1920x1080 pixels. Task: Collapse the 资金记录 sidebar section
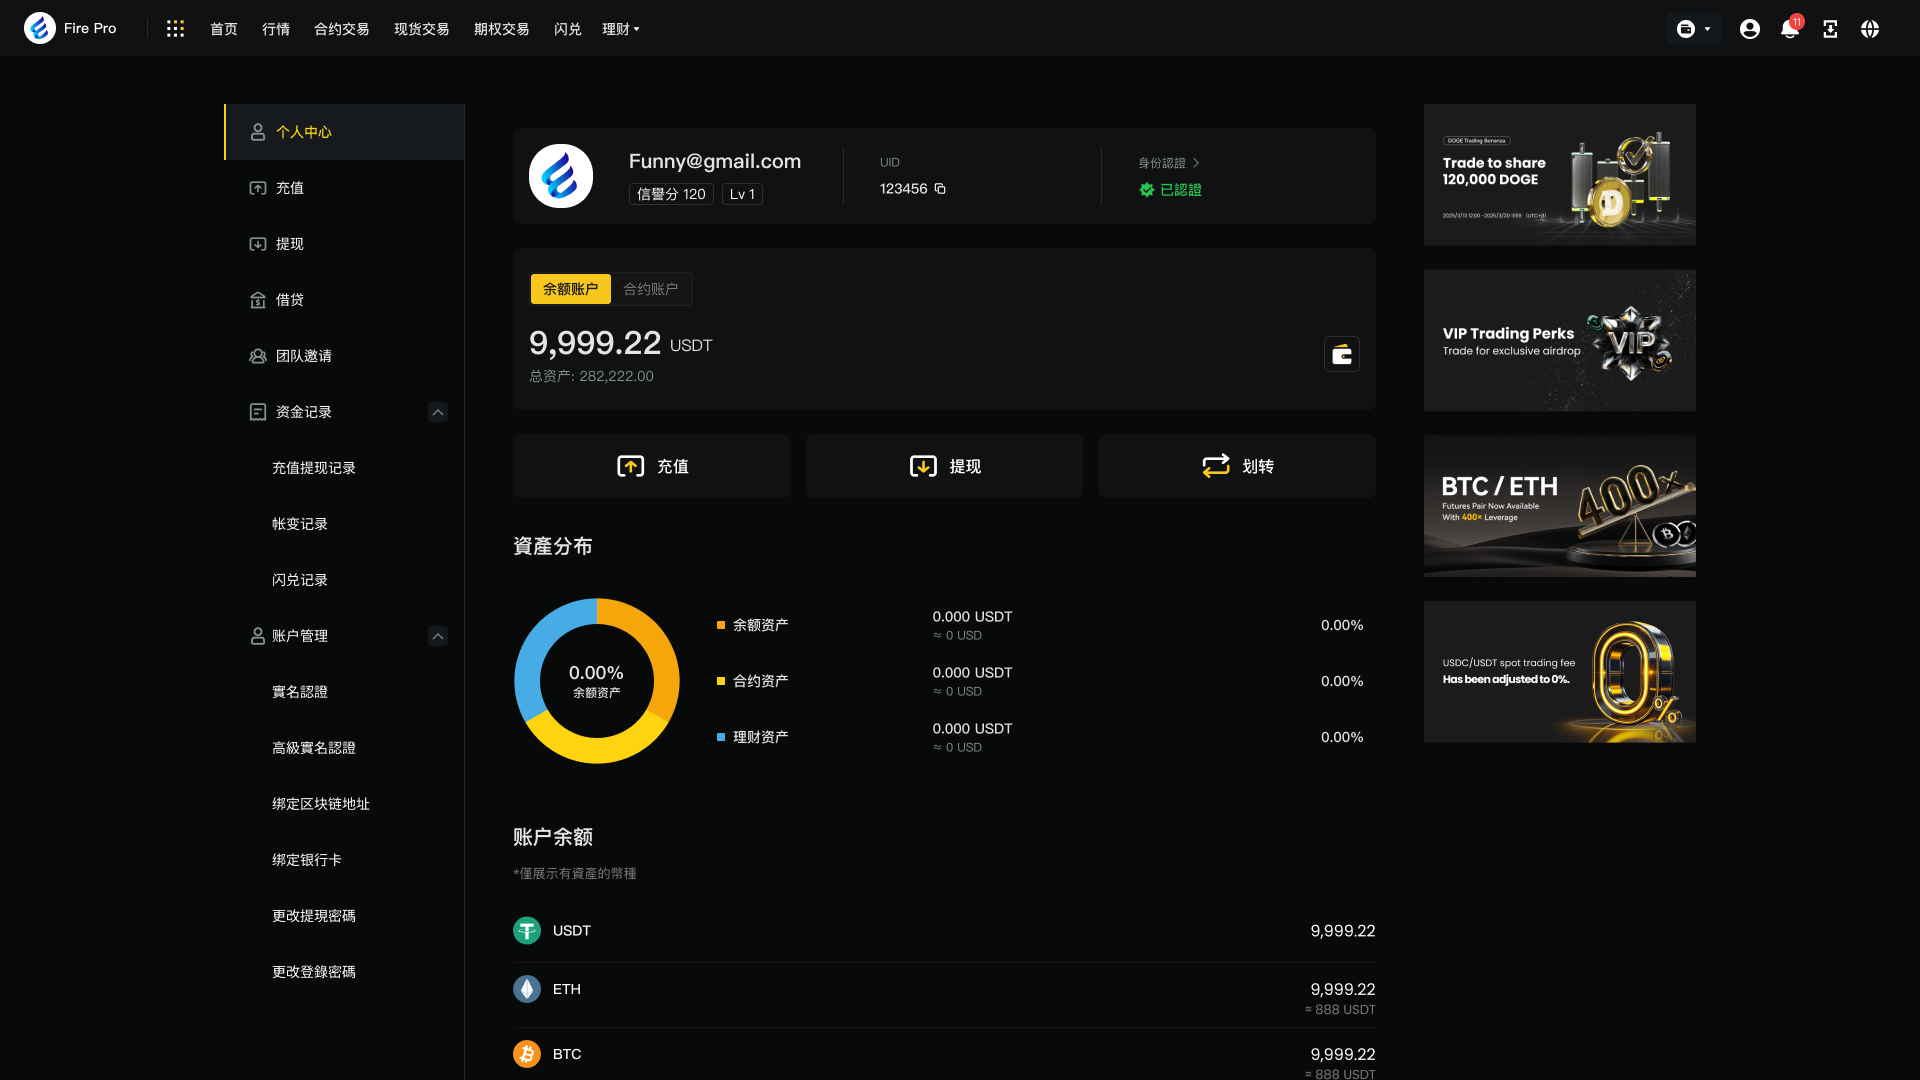437,412
